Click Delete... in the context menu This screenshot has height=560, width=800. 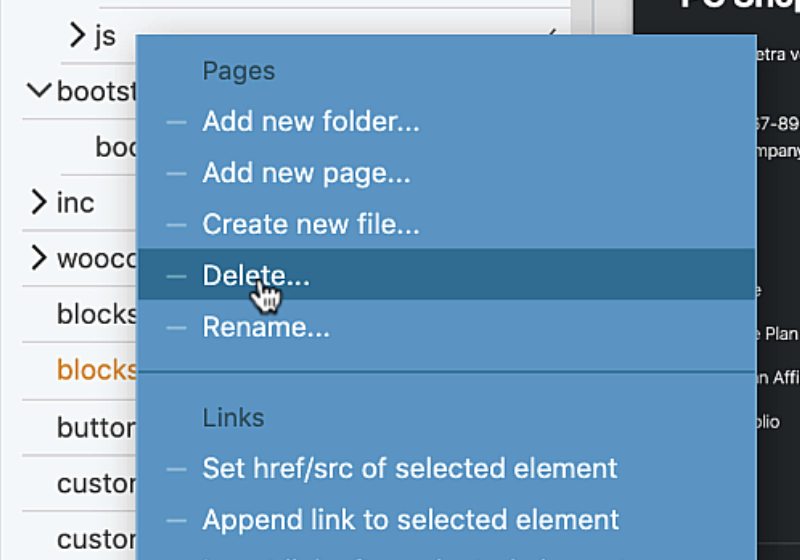point(446,274)
